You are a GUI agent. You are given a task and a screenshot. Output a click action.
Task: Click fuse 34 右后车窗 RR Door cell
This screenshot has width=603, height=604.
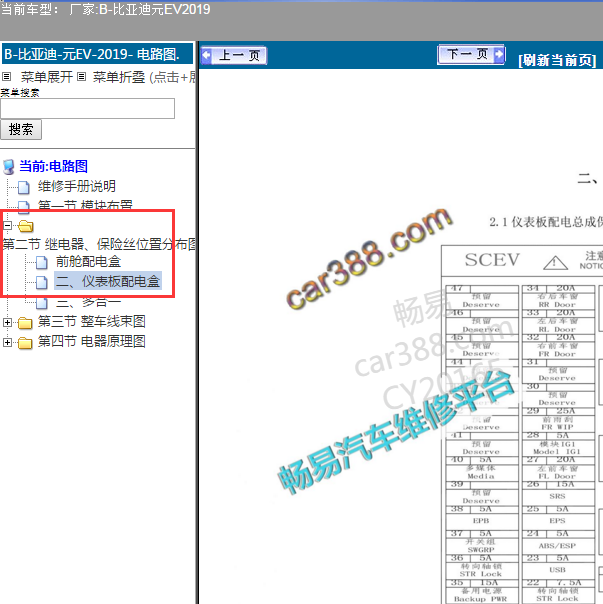tap(558, 297)
